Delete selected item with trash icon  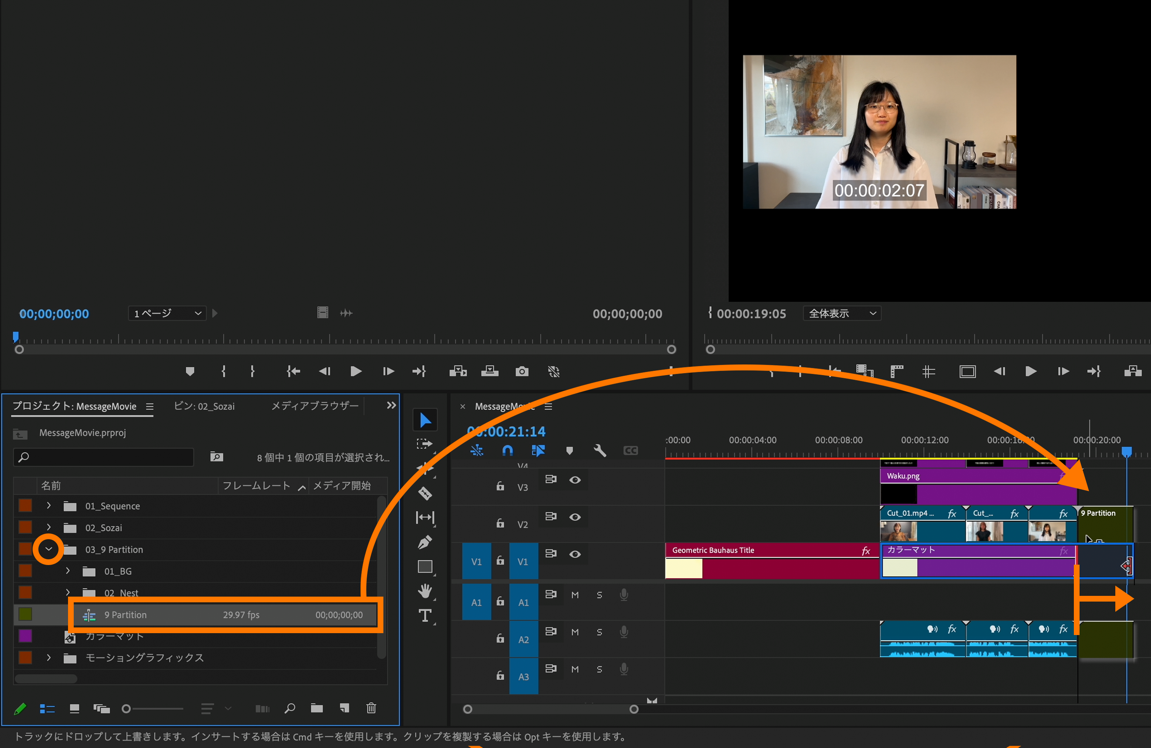click(x=371, y=708)
